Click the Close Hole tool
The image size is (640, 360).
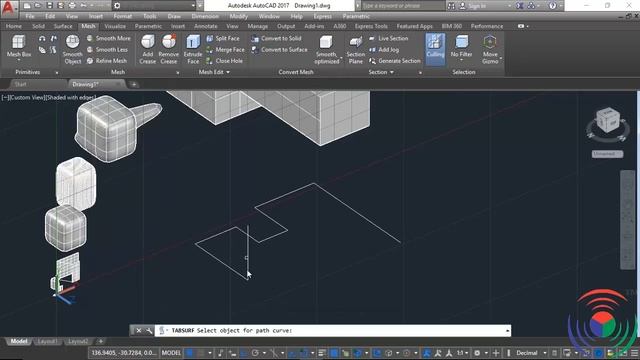224,61
